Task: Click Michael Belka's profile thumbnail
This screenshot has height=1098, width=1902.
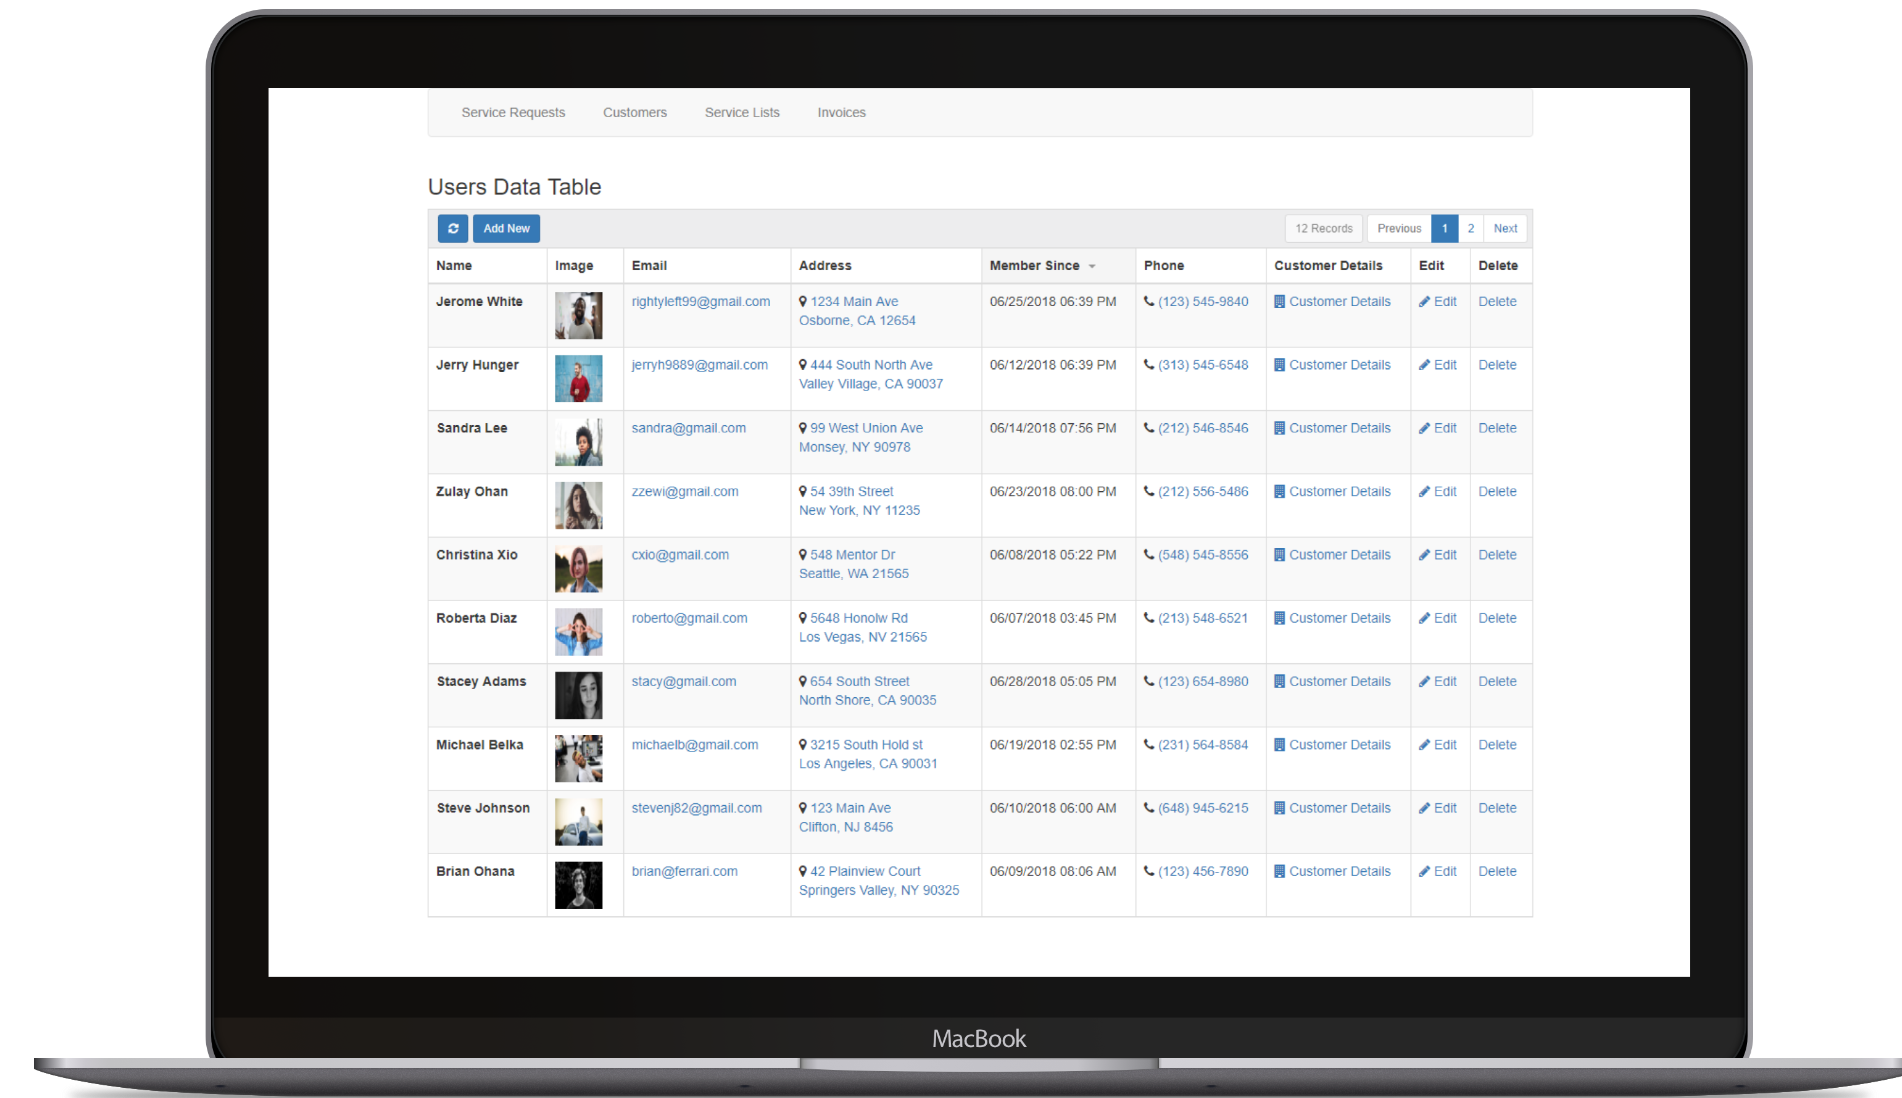Action: (579, 758)
